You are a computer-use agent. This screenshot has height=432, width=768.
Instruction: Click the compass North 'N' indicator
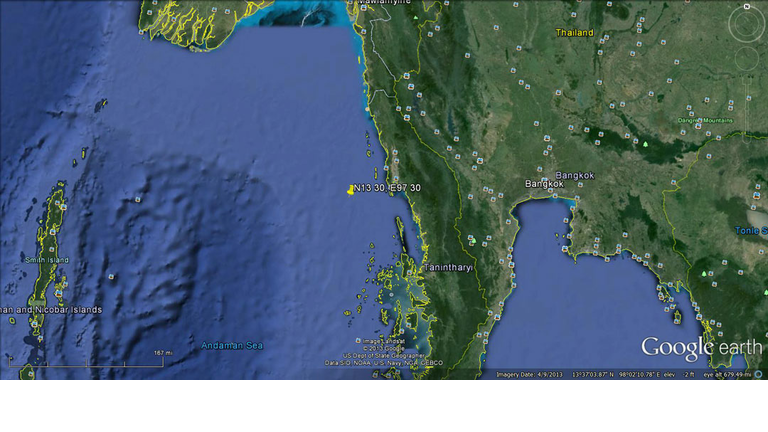[746, 6]
